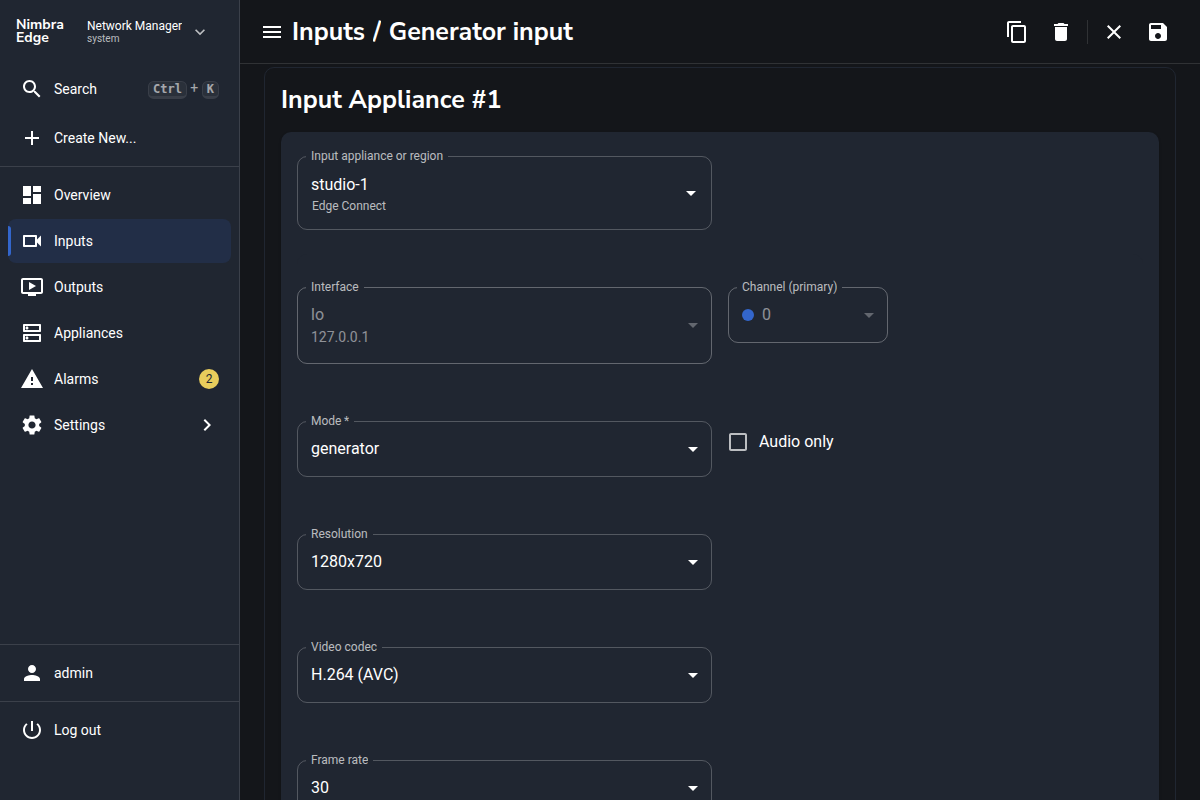Click the Log out power icon

(x=32, y=730)
